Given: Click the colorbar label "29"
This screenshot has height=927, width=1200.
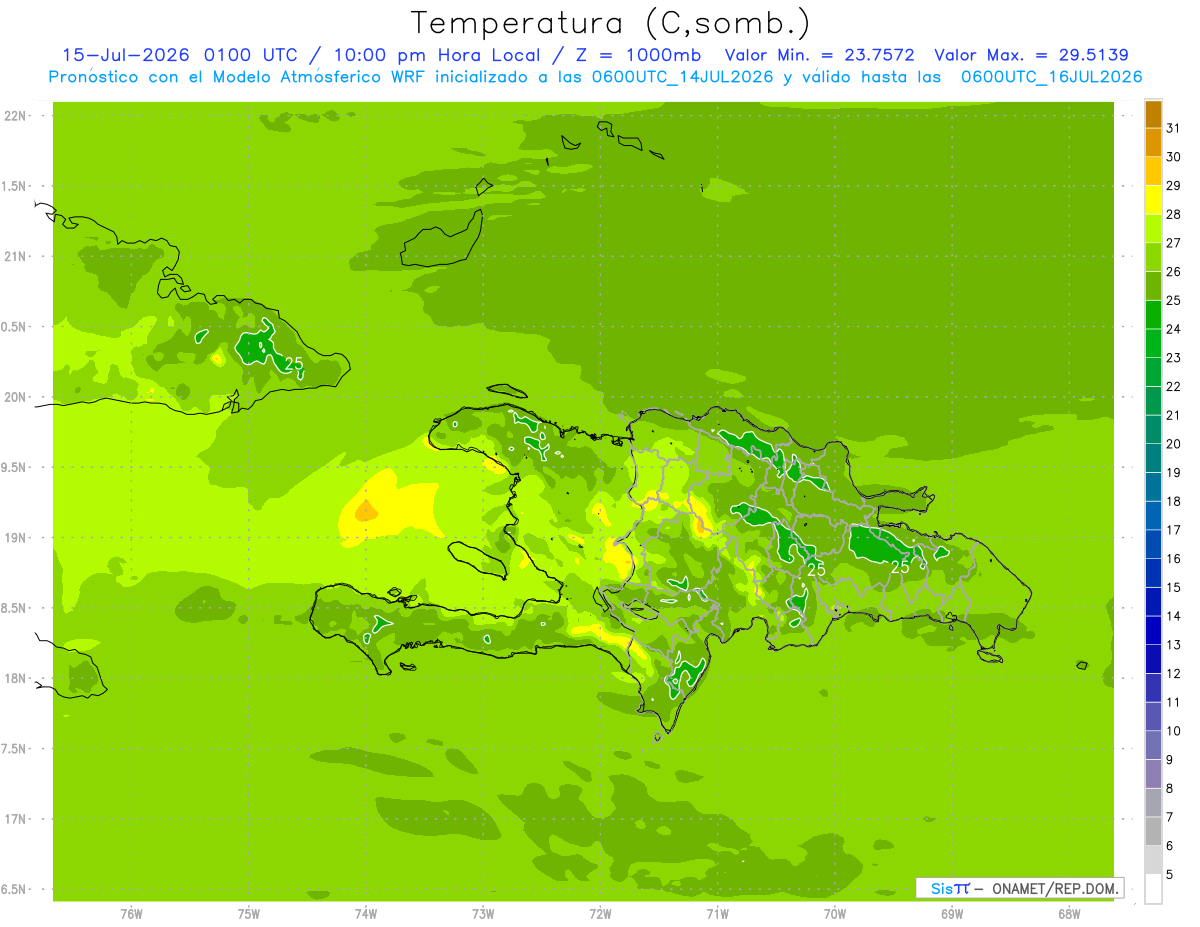Looking at the screenshot, I should tap(1174, 186).
